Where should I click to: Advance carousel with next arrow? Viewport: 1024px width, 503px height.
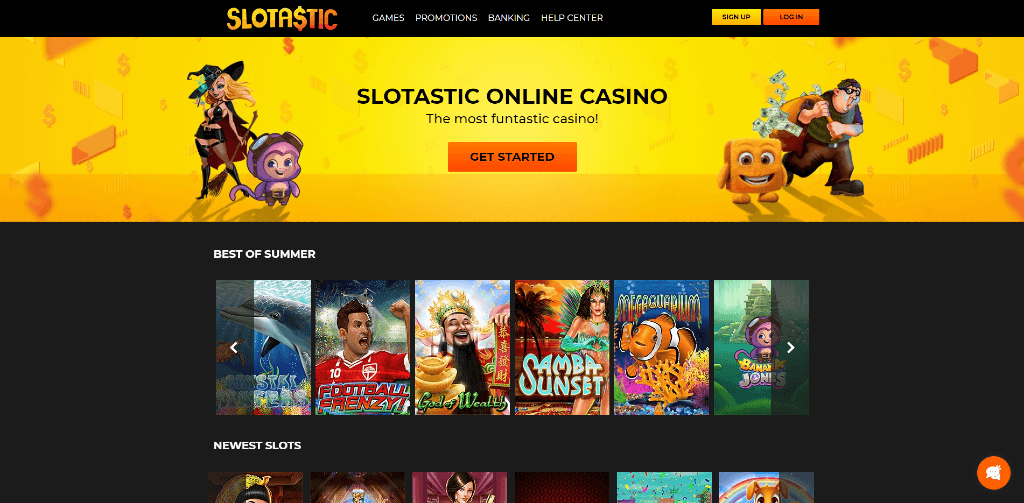pyautogui.click(x=790, y=348)
